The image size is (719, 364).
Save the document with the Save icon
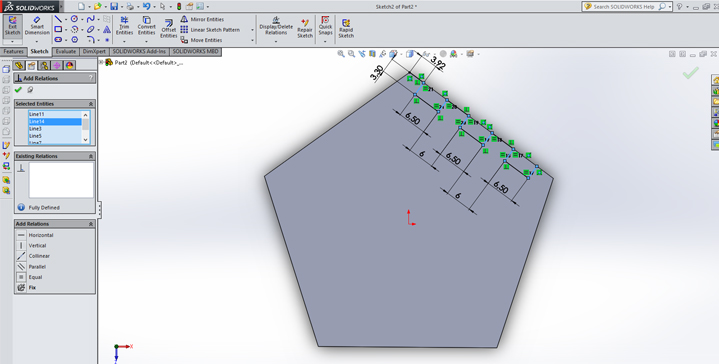[x=114, y=6]
